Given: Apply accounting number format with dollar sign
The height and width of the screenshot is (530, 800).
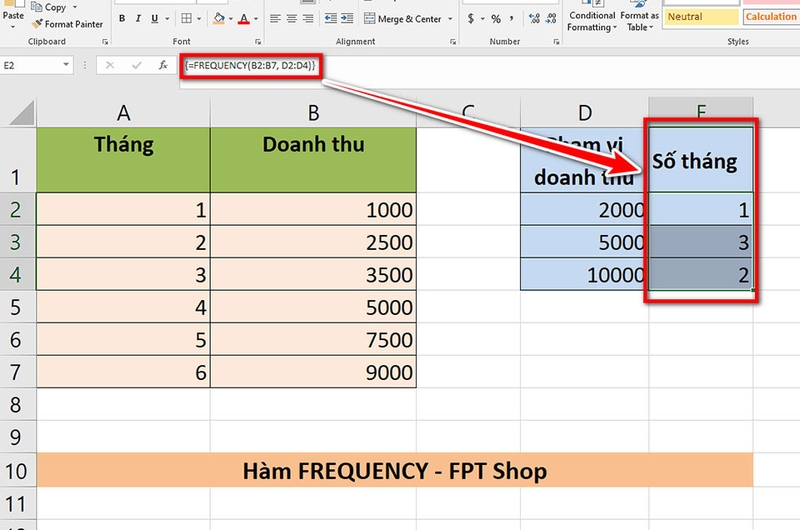Looking at the screenshot, I should 470,19.
